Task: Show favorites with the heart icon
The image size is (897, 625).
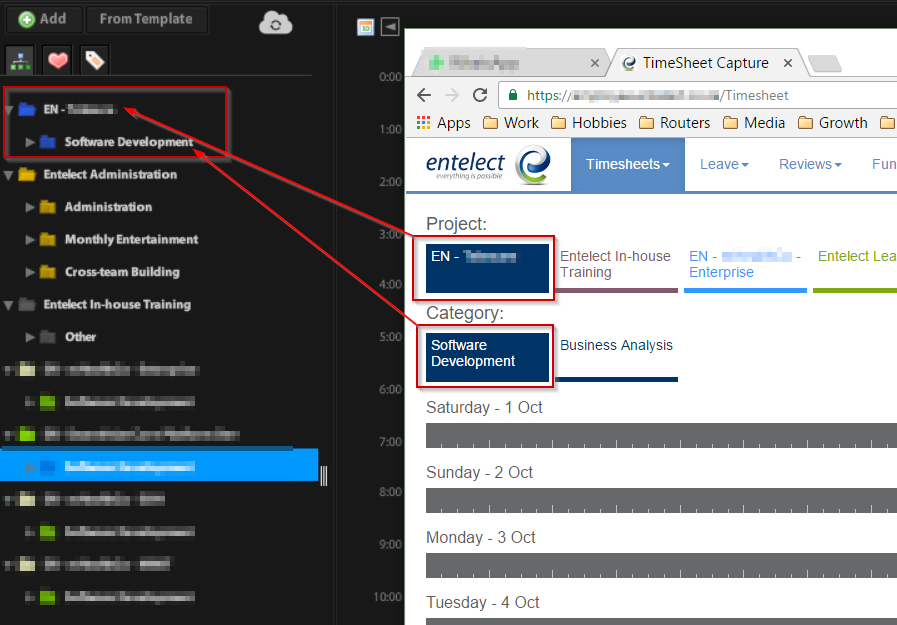Action: [x=58, y=60]
